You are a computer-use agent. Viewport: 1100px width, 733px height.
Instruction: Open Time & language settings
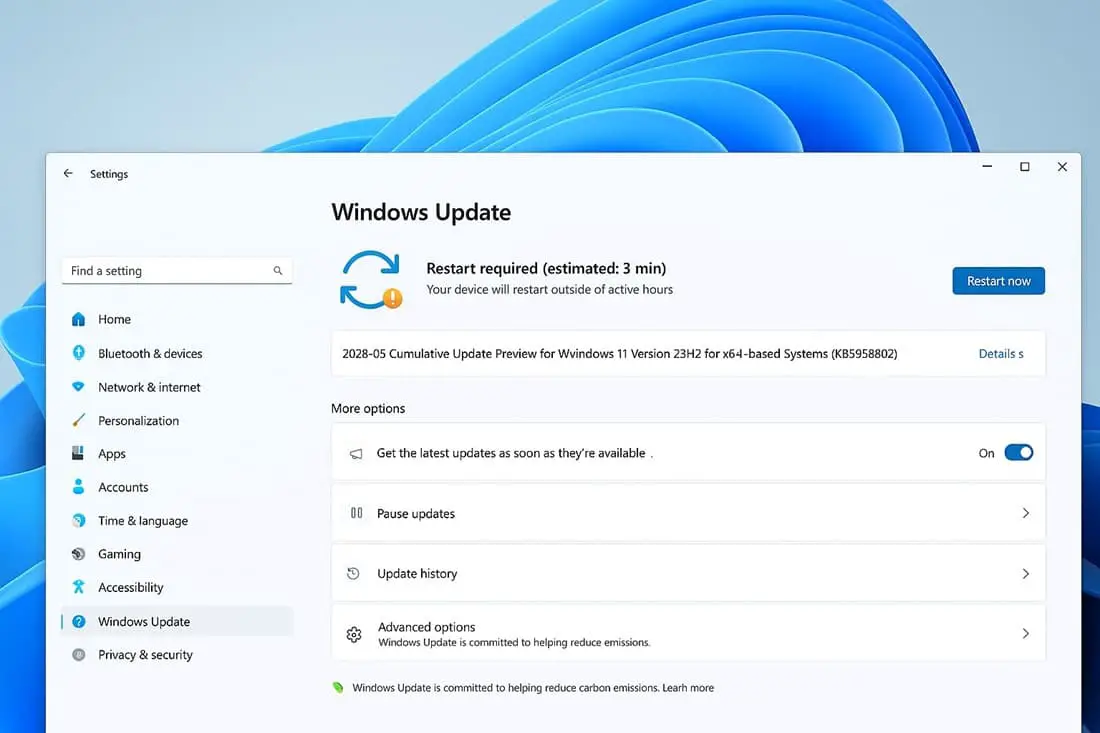[177, 520]
